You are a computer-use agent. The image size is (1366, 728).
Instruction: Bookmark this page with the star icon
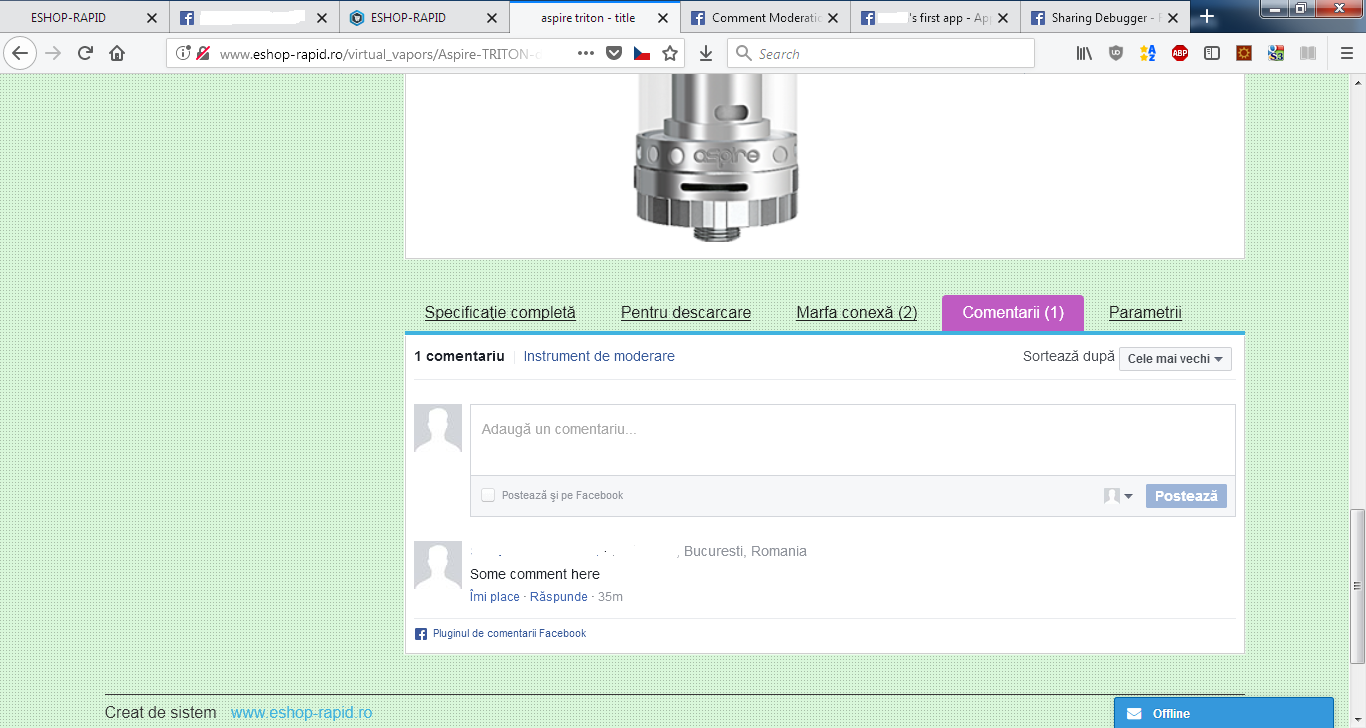click(670, 53)
